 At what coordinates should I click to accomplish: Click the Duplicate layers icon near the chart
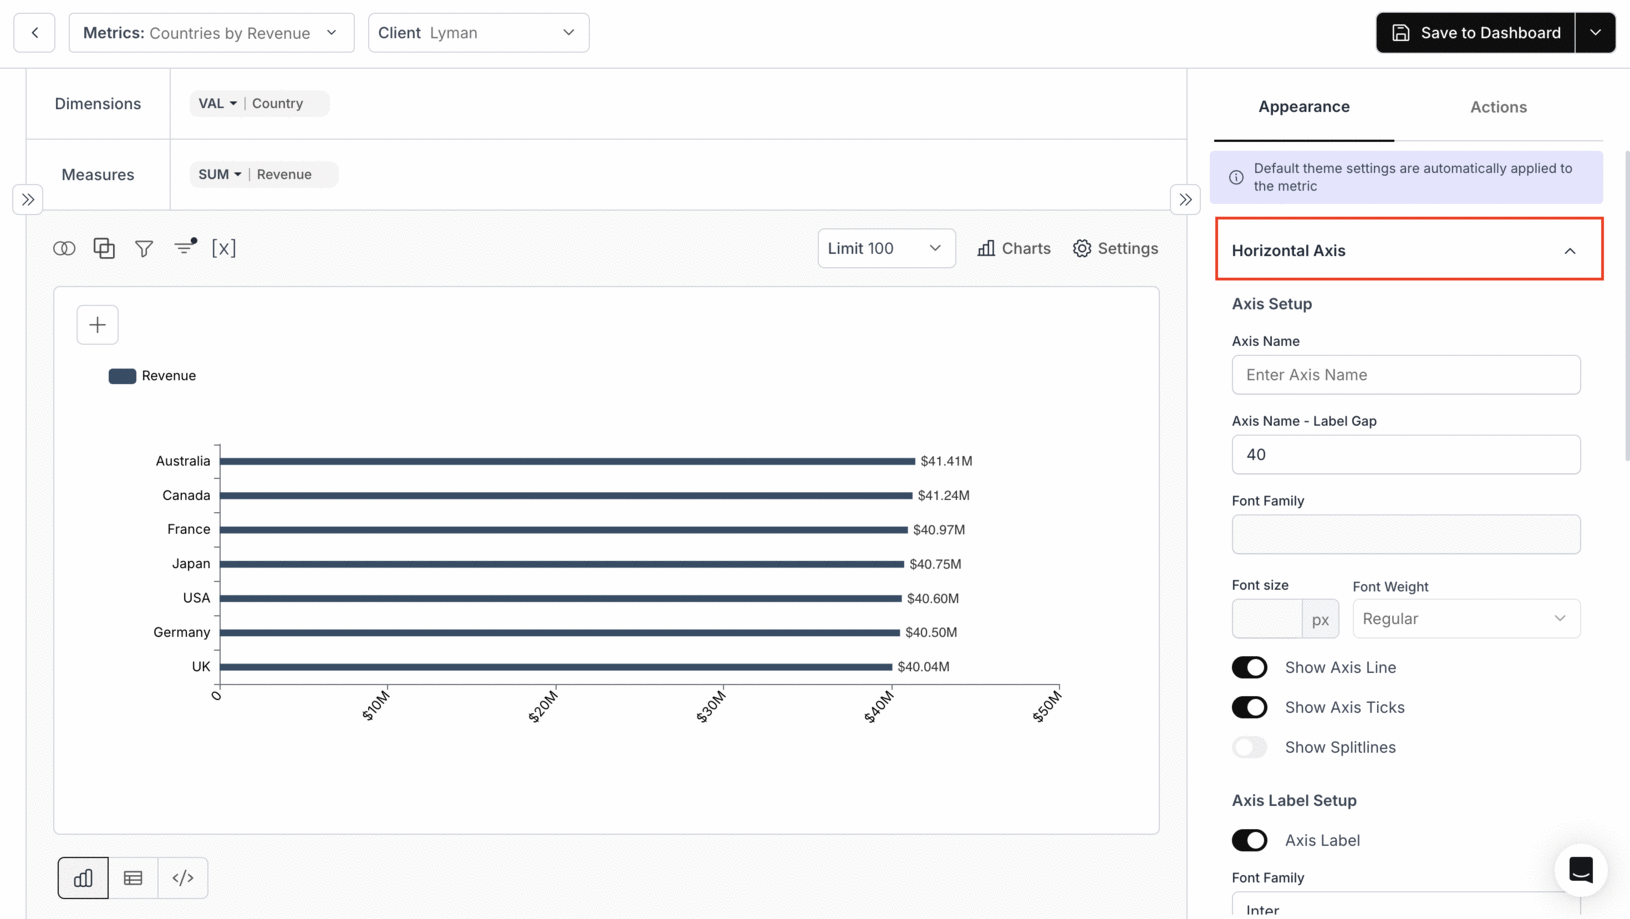(x=104, y=248)
